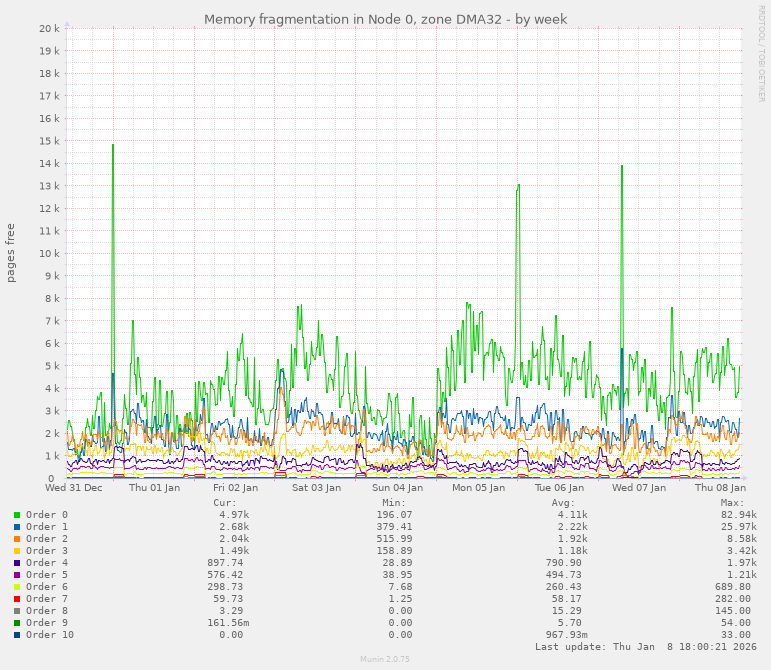Click the 'Order 8' legend label
Screen dimensions: 771x670
[x=47, y=611]
